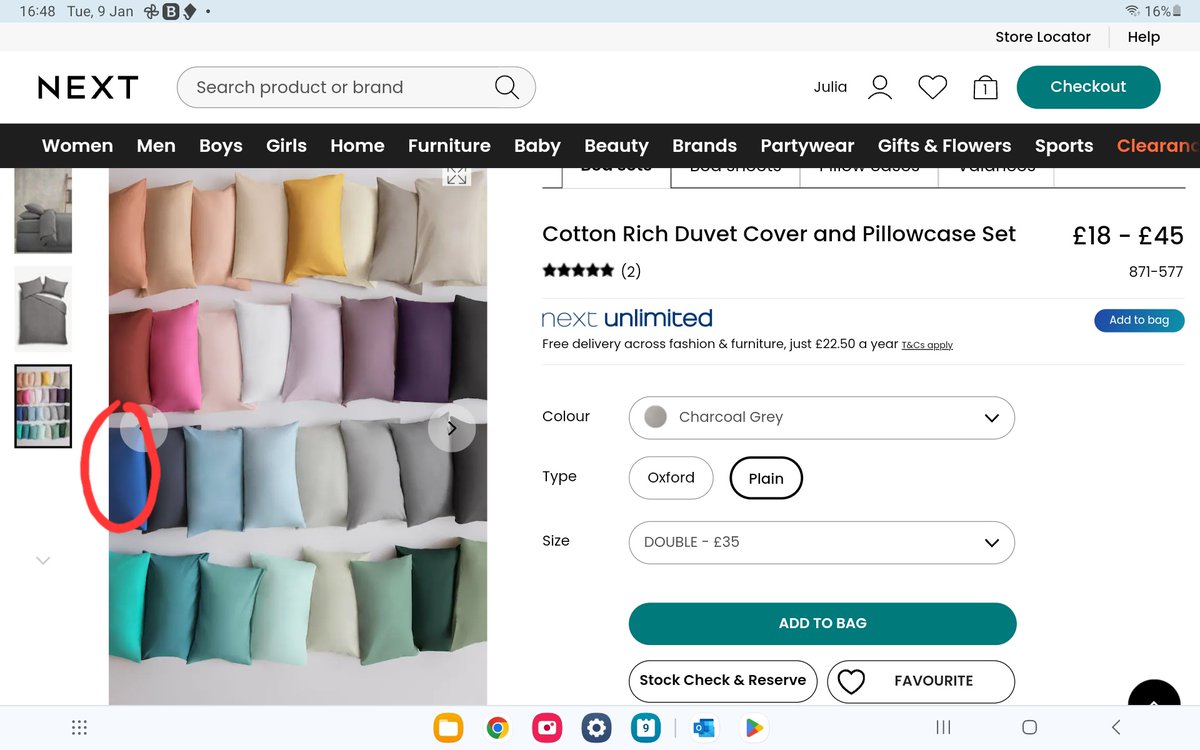
Task: Open the NEXT home logo
Action: [88, 87]
